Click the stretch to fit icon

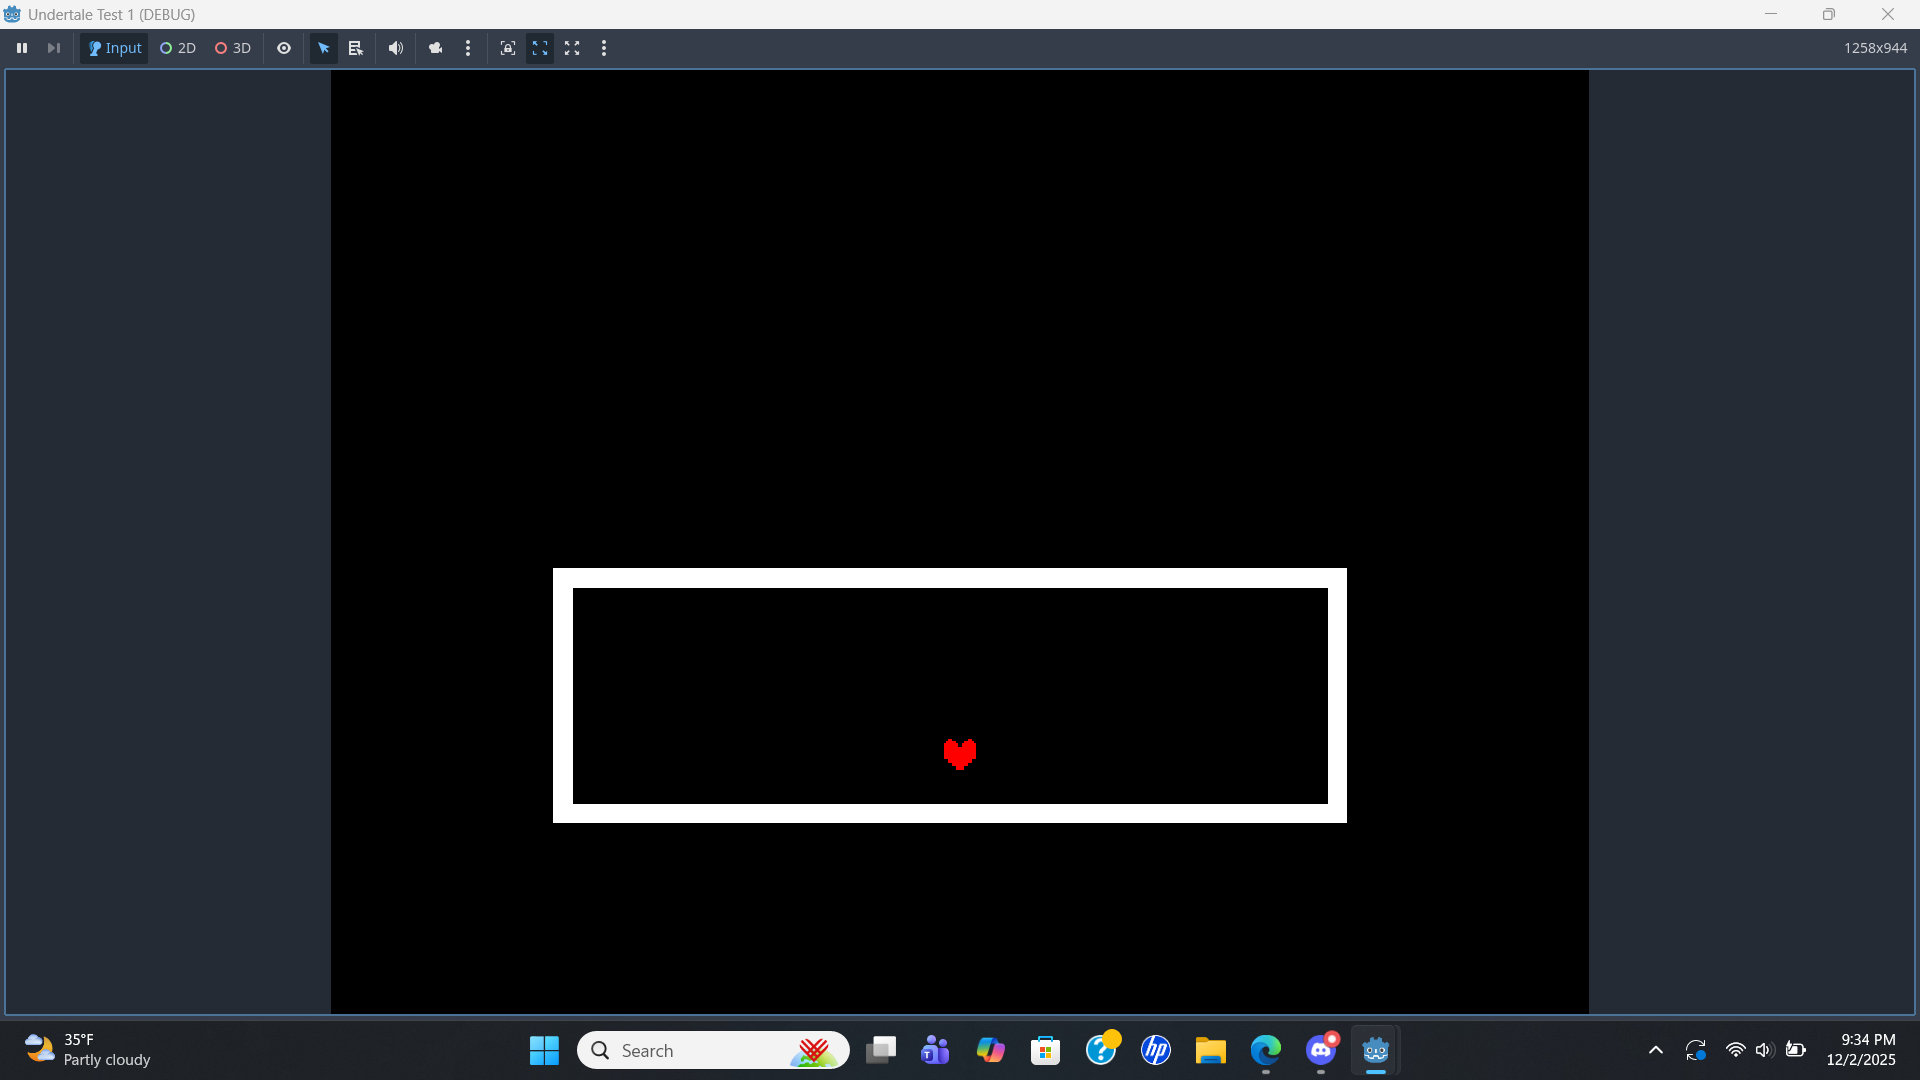pos(572,48)
